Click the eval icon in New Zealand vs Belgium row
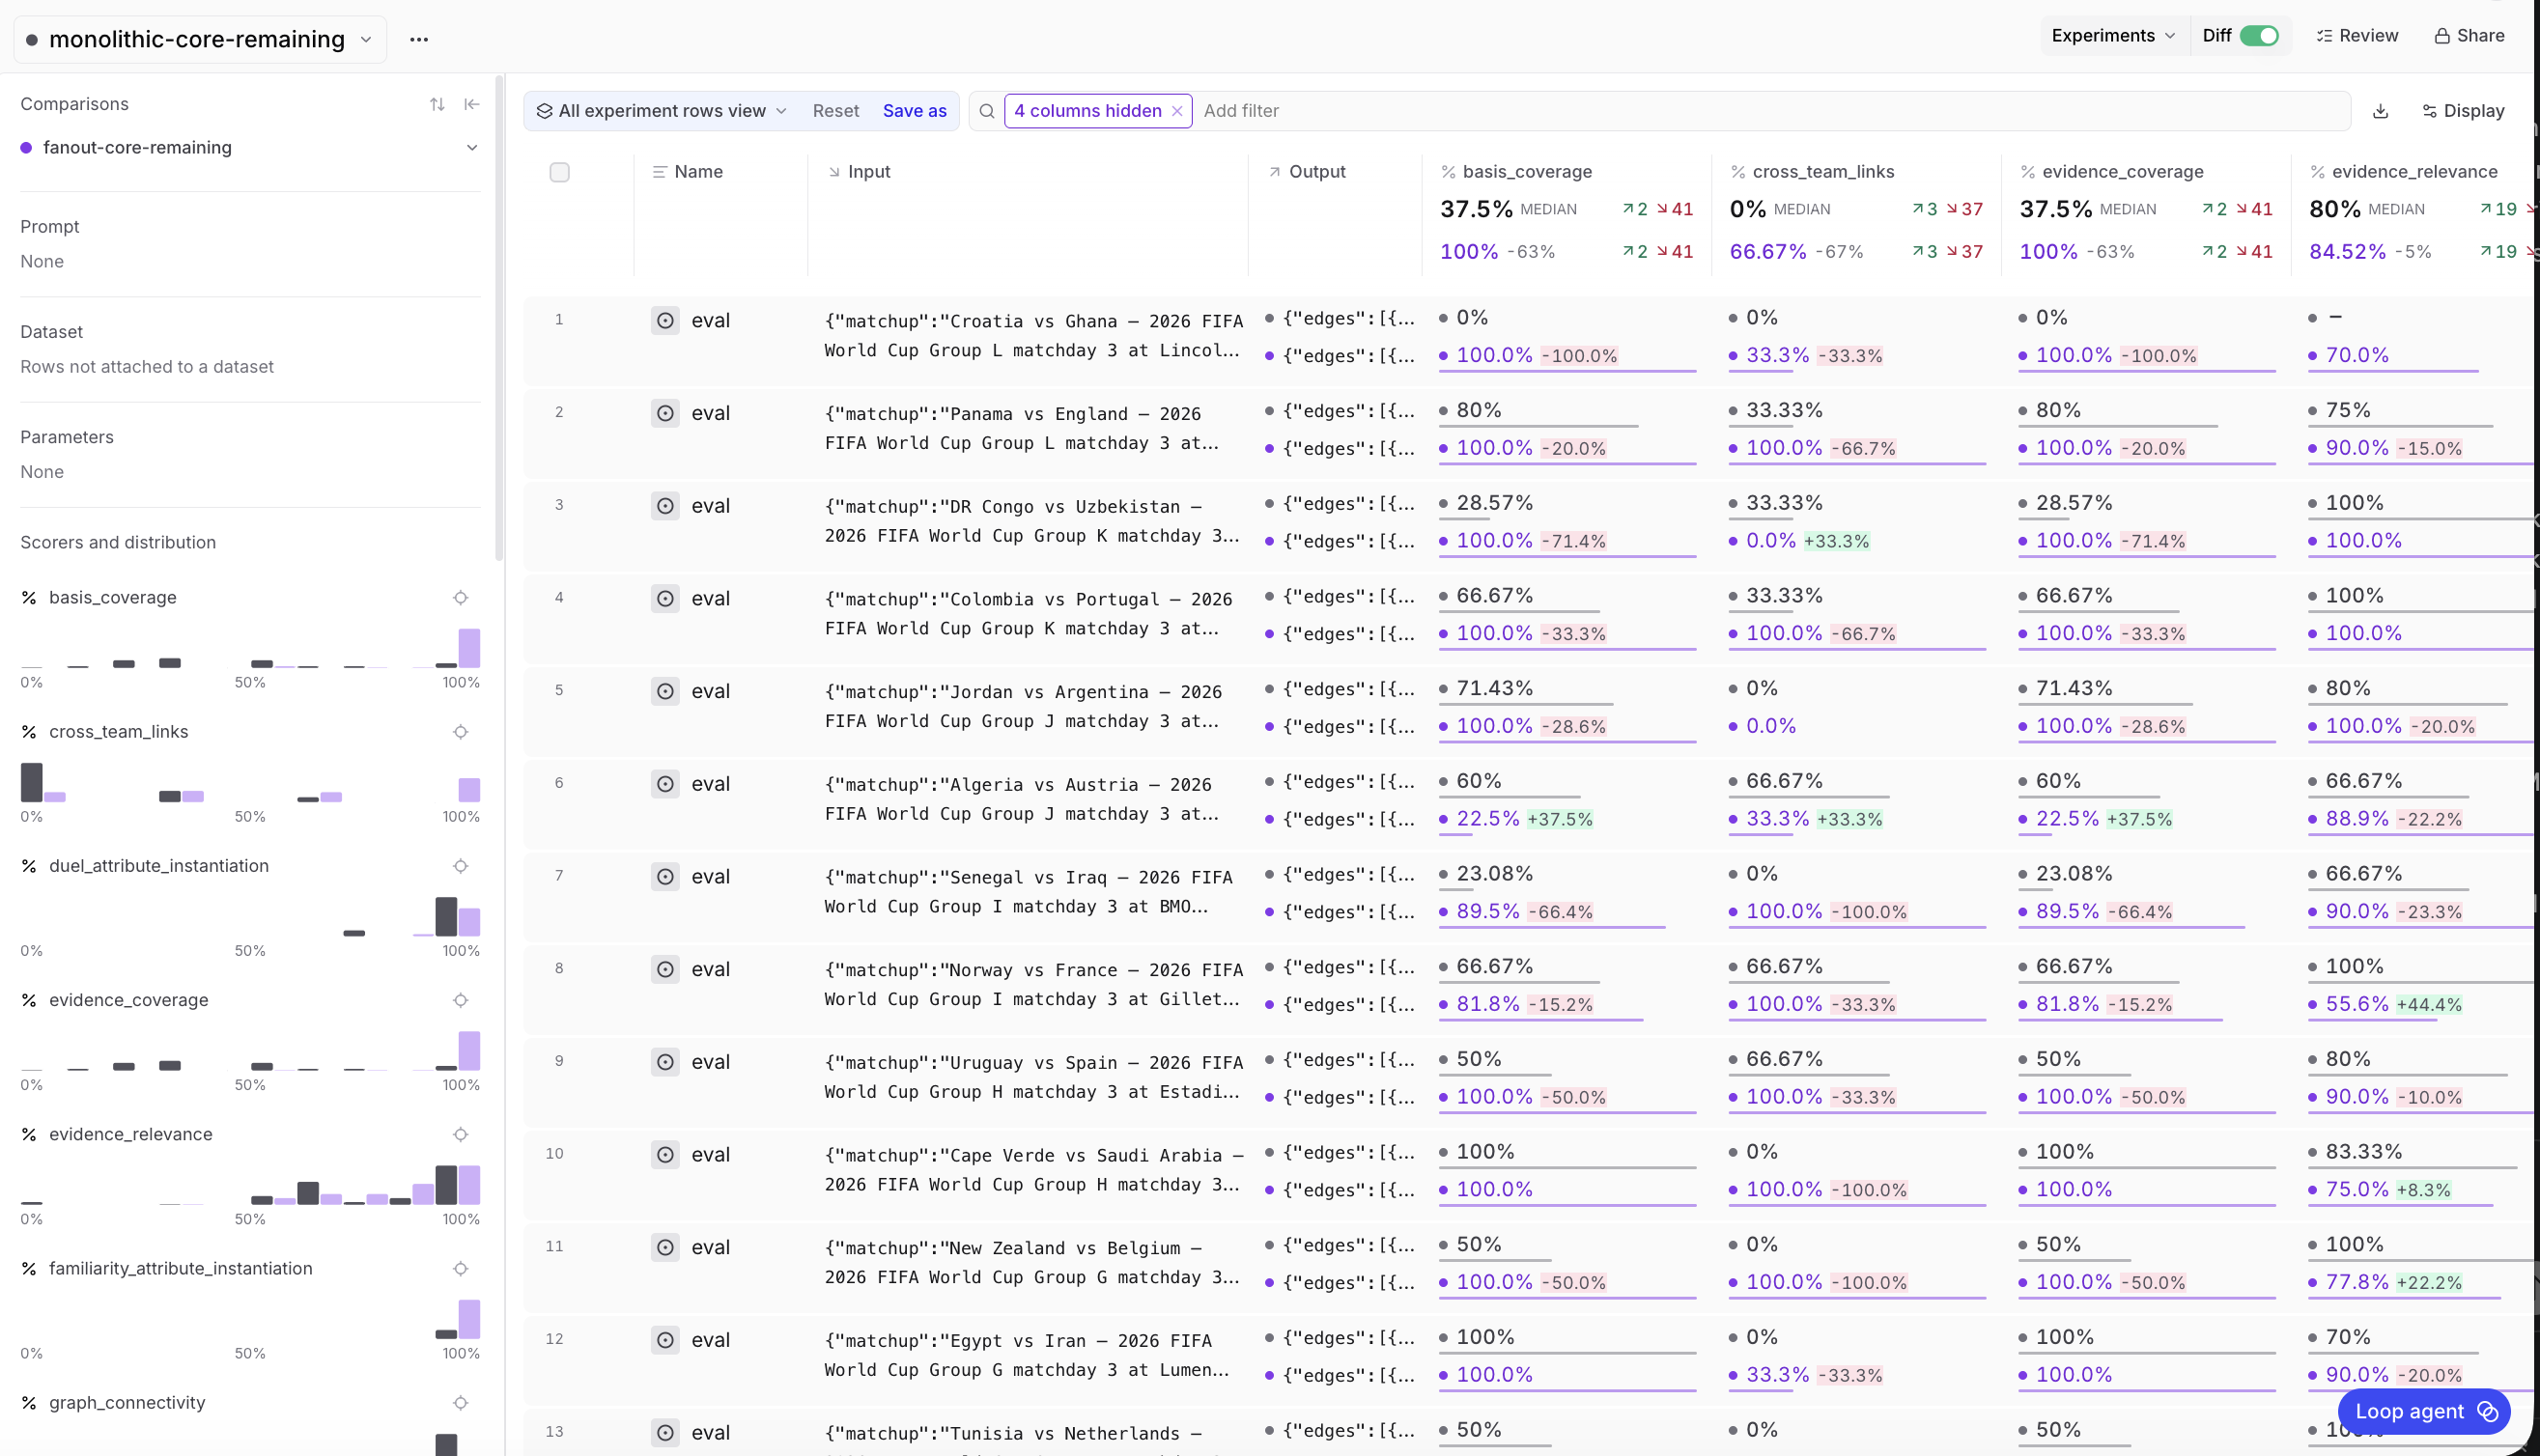Viewport: 2540px width, 1456px height. pos(665,1247)
